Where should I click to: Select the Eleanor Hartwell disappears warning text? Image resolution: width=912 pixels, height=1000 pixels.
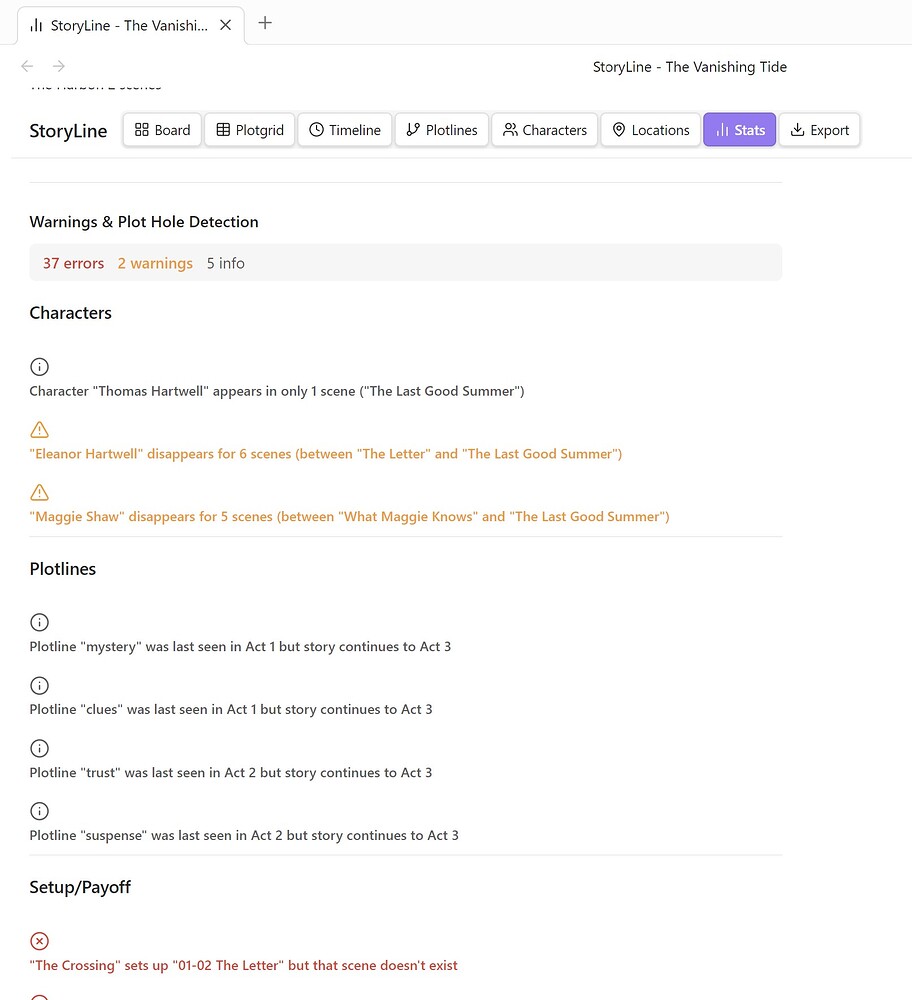325,453
